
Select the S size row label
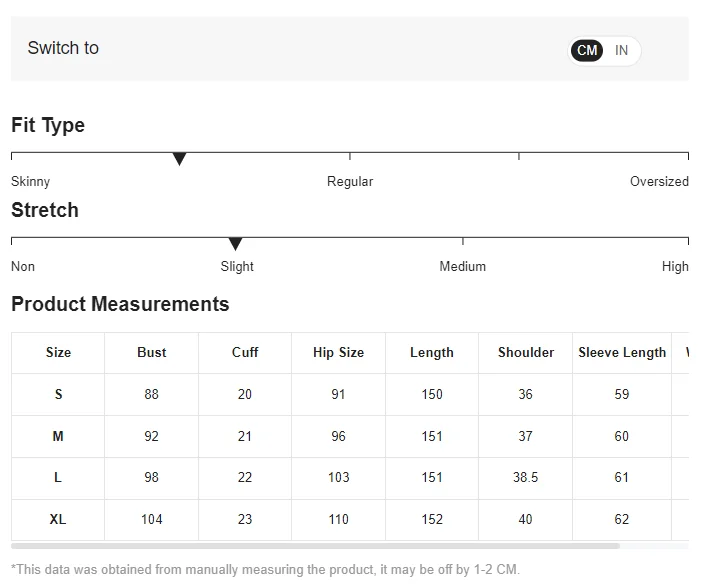click(58, 395)
